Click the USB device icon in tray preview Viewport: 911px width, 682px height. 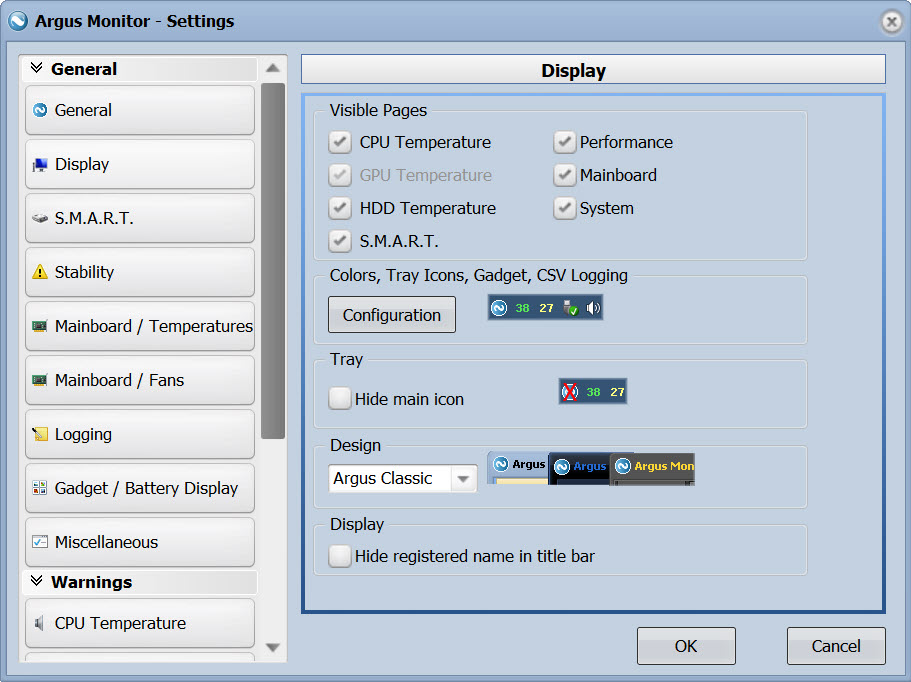tap(571, 308)
